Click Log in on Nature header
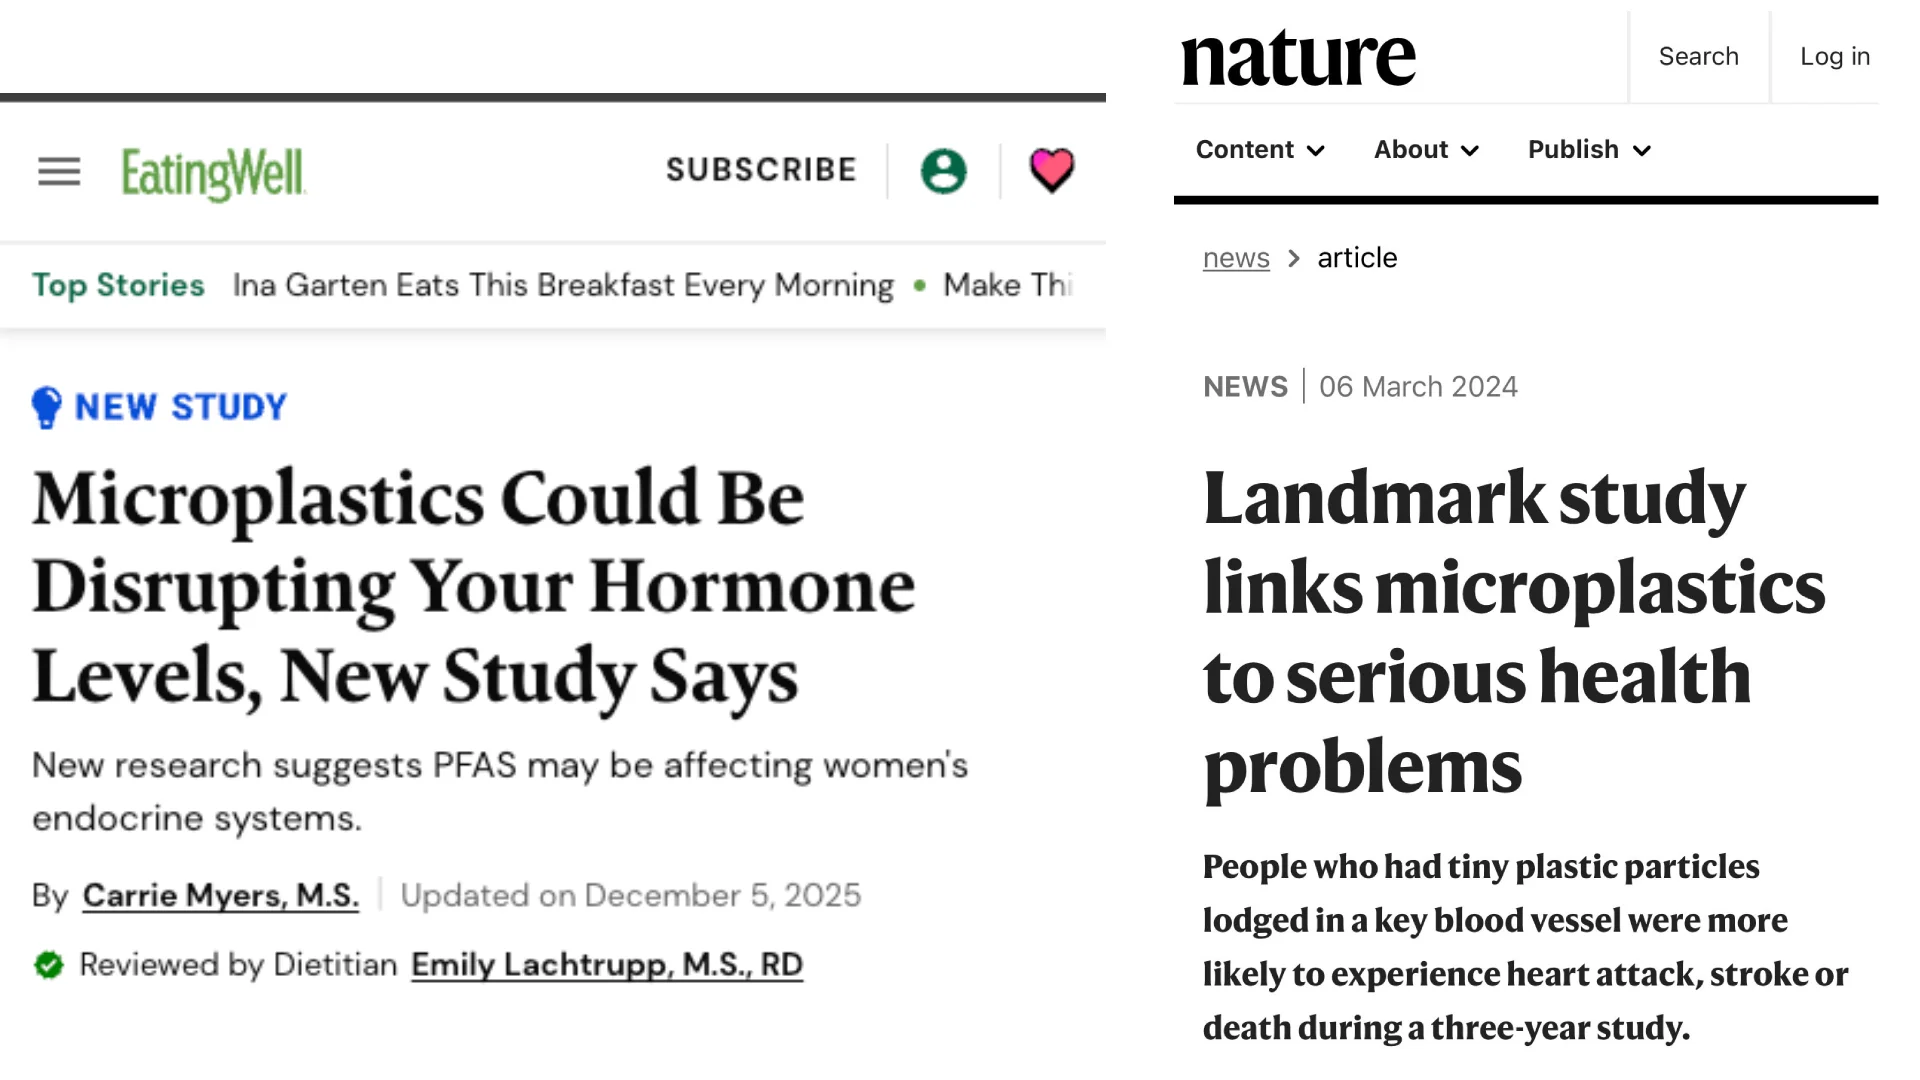The image size is (1920, 1080). (1835, 57)
